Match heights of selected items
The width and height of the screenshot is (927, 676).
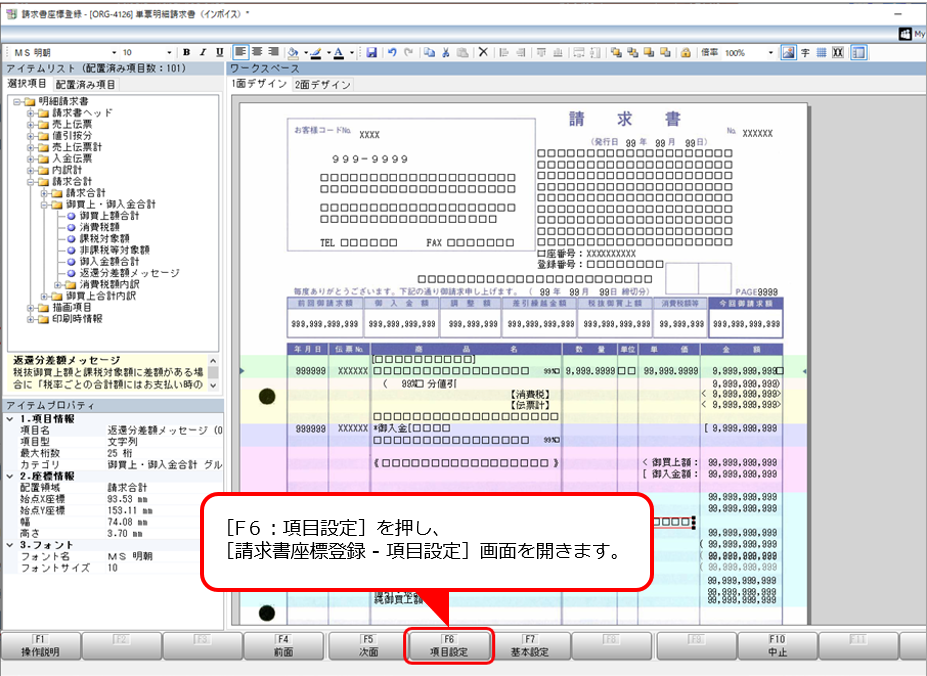pyautogui.click(x=595, y=53)
